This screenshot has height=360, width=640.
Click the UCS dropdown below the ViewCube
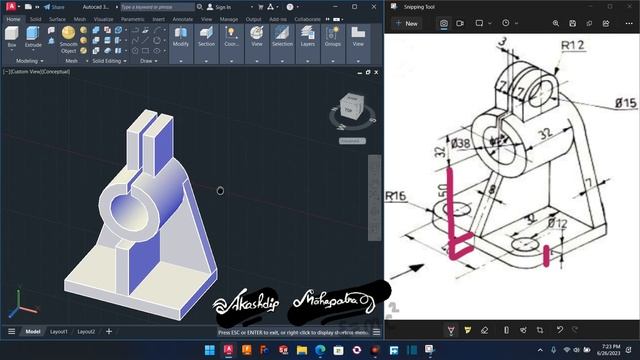352,141
